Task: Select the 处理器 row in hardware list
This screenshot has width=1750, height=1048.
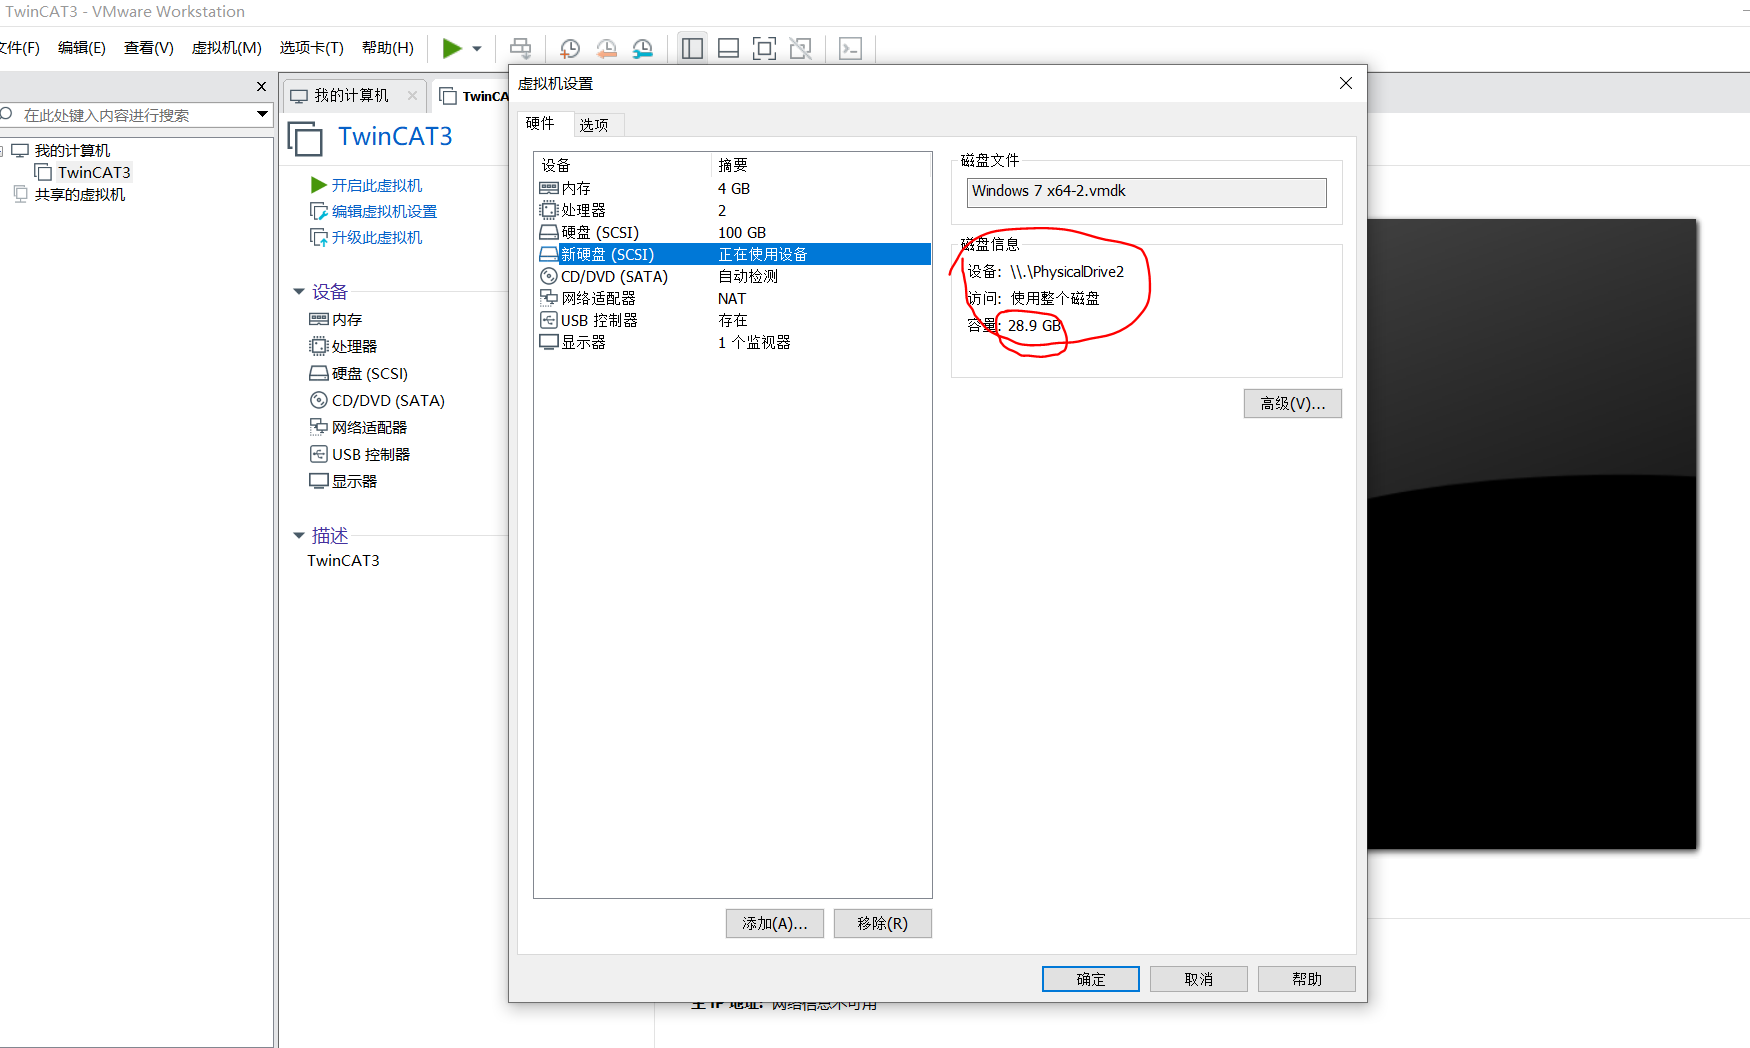Action: point(733,210)
